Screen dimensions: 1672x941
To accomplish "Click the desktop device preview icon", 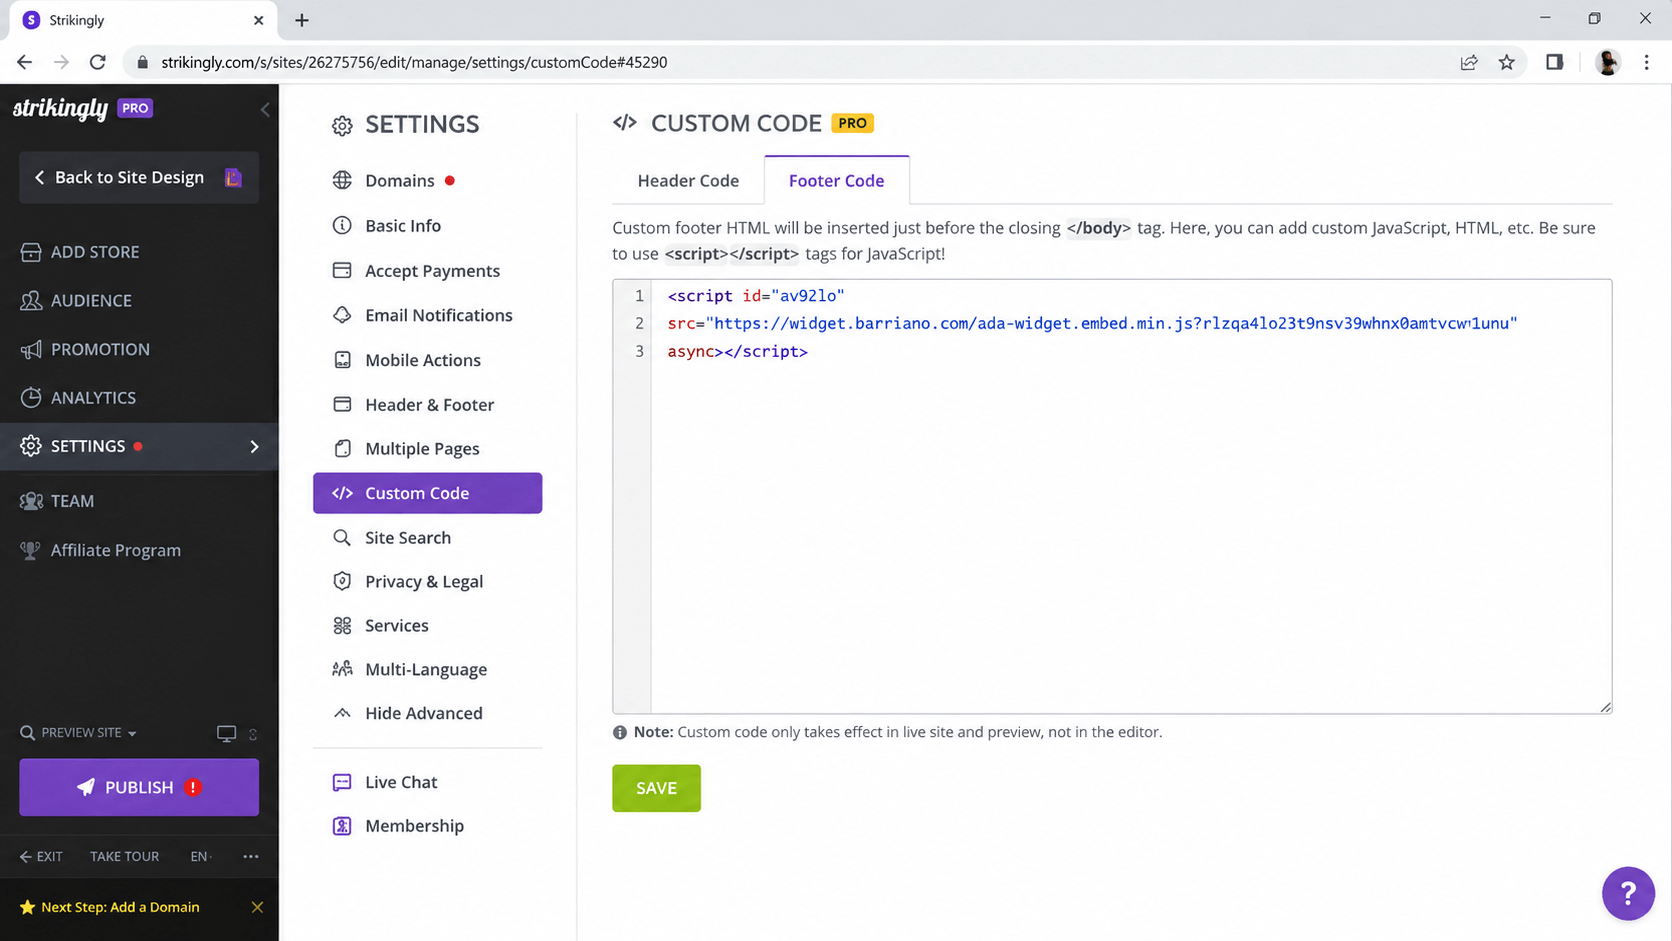I will [227, 734].
